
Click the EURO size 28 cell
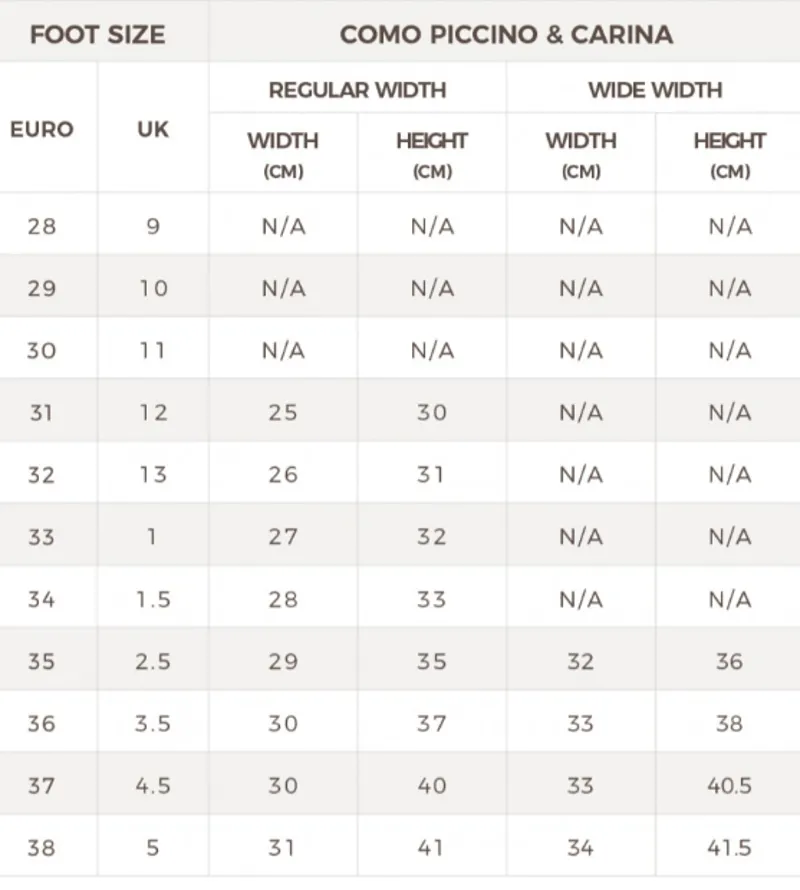pyautogui.click(x=42, y=226)
